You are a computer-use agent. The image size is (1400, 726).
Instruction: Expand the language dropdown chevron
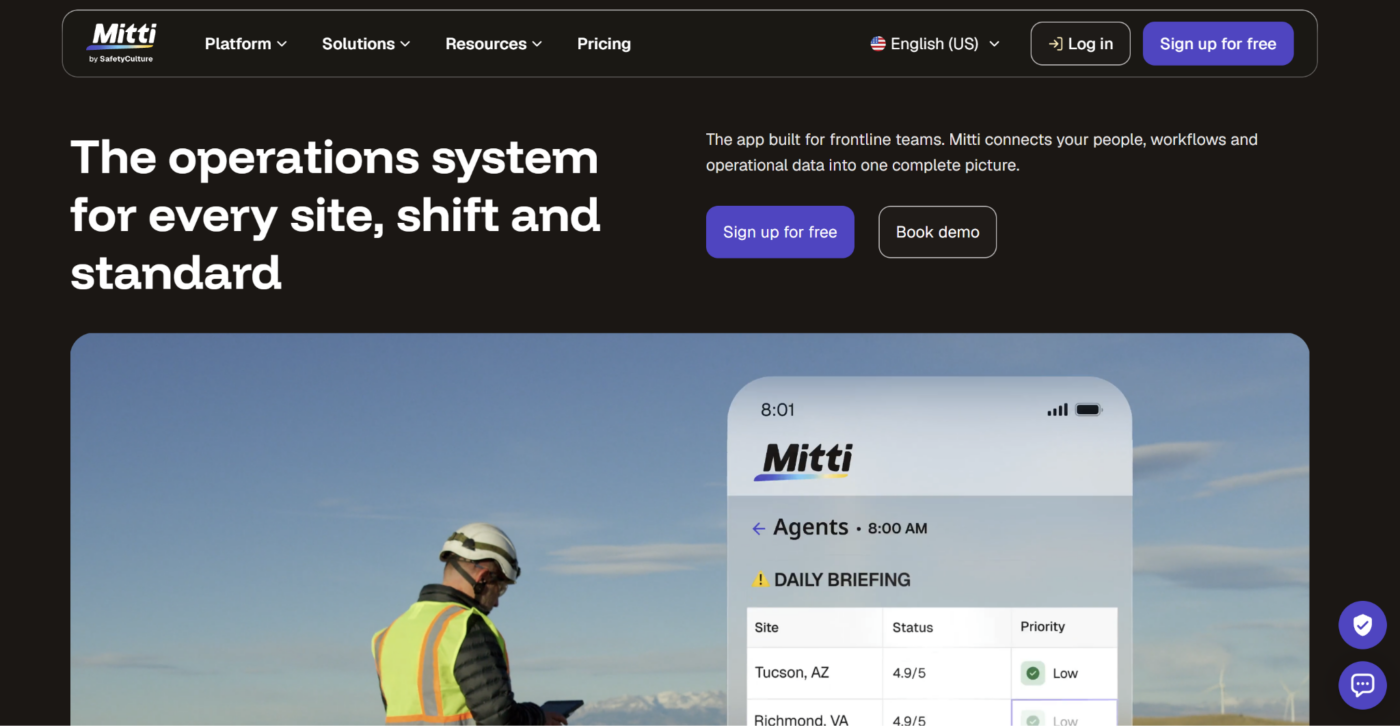pos(994,44)
